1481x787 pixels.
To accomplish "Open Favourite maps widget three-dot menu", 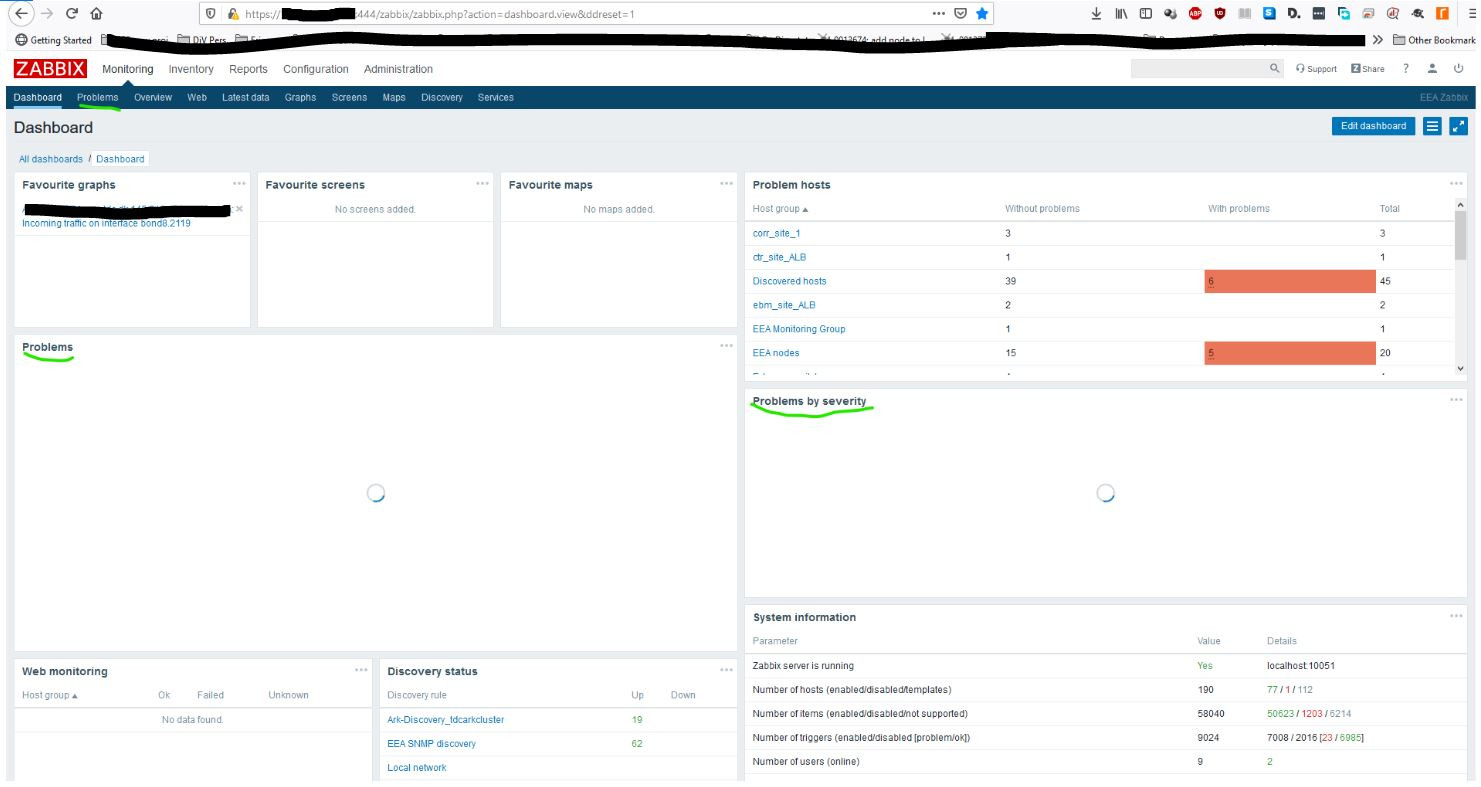I will tap(726, 183).
